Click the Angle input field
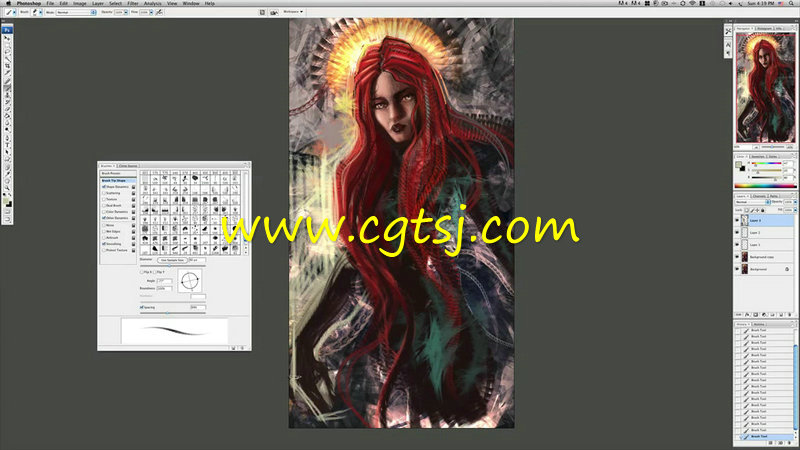 pyautogui.click(x=164, y=281)
